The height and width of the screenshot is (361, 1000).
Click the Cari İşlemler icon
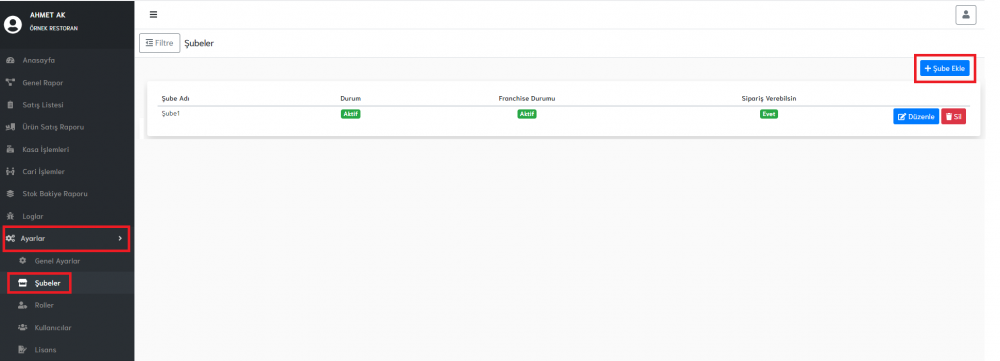pyautogui.click(x=10, y=172)
